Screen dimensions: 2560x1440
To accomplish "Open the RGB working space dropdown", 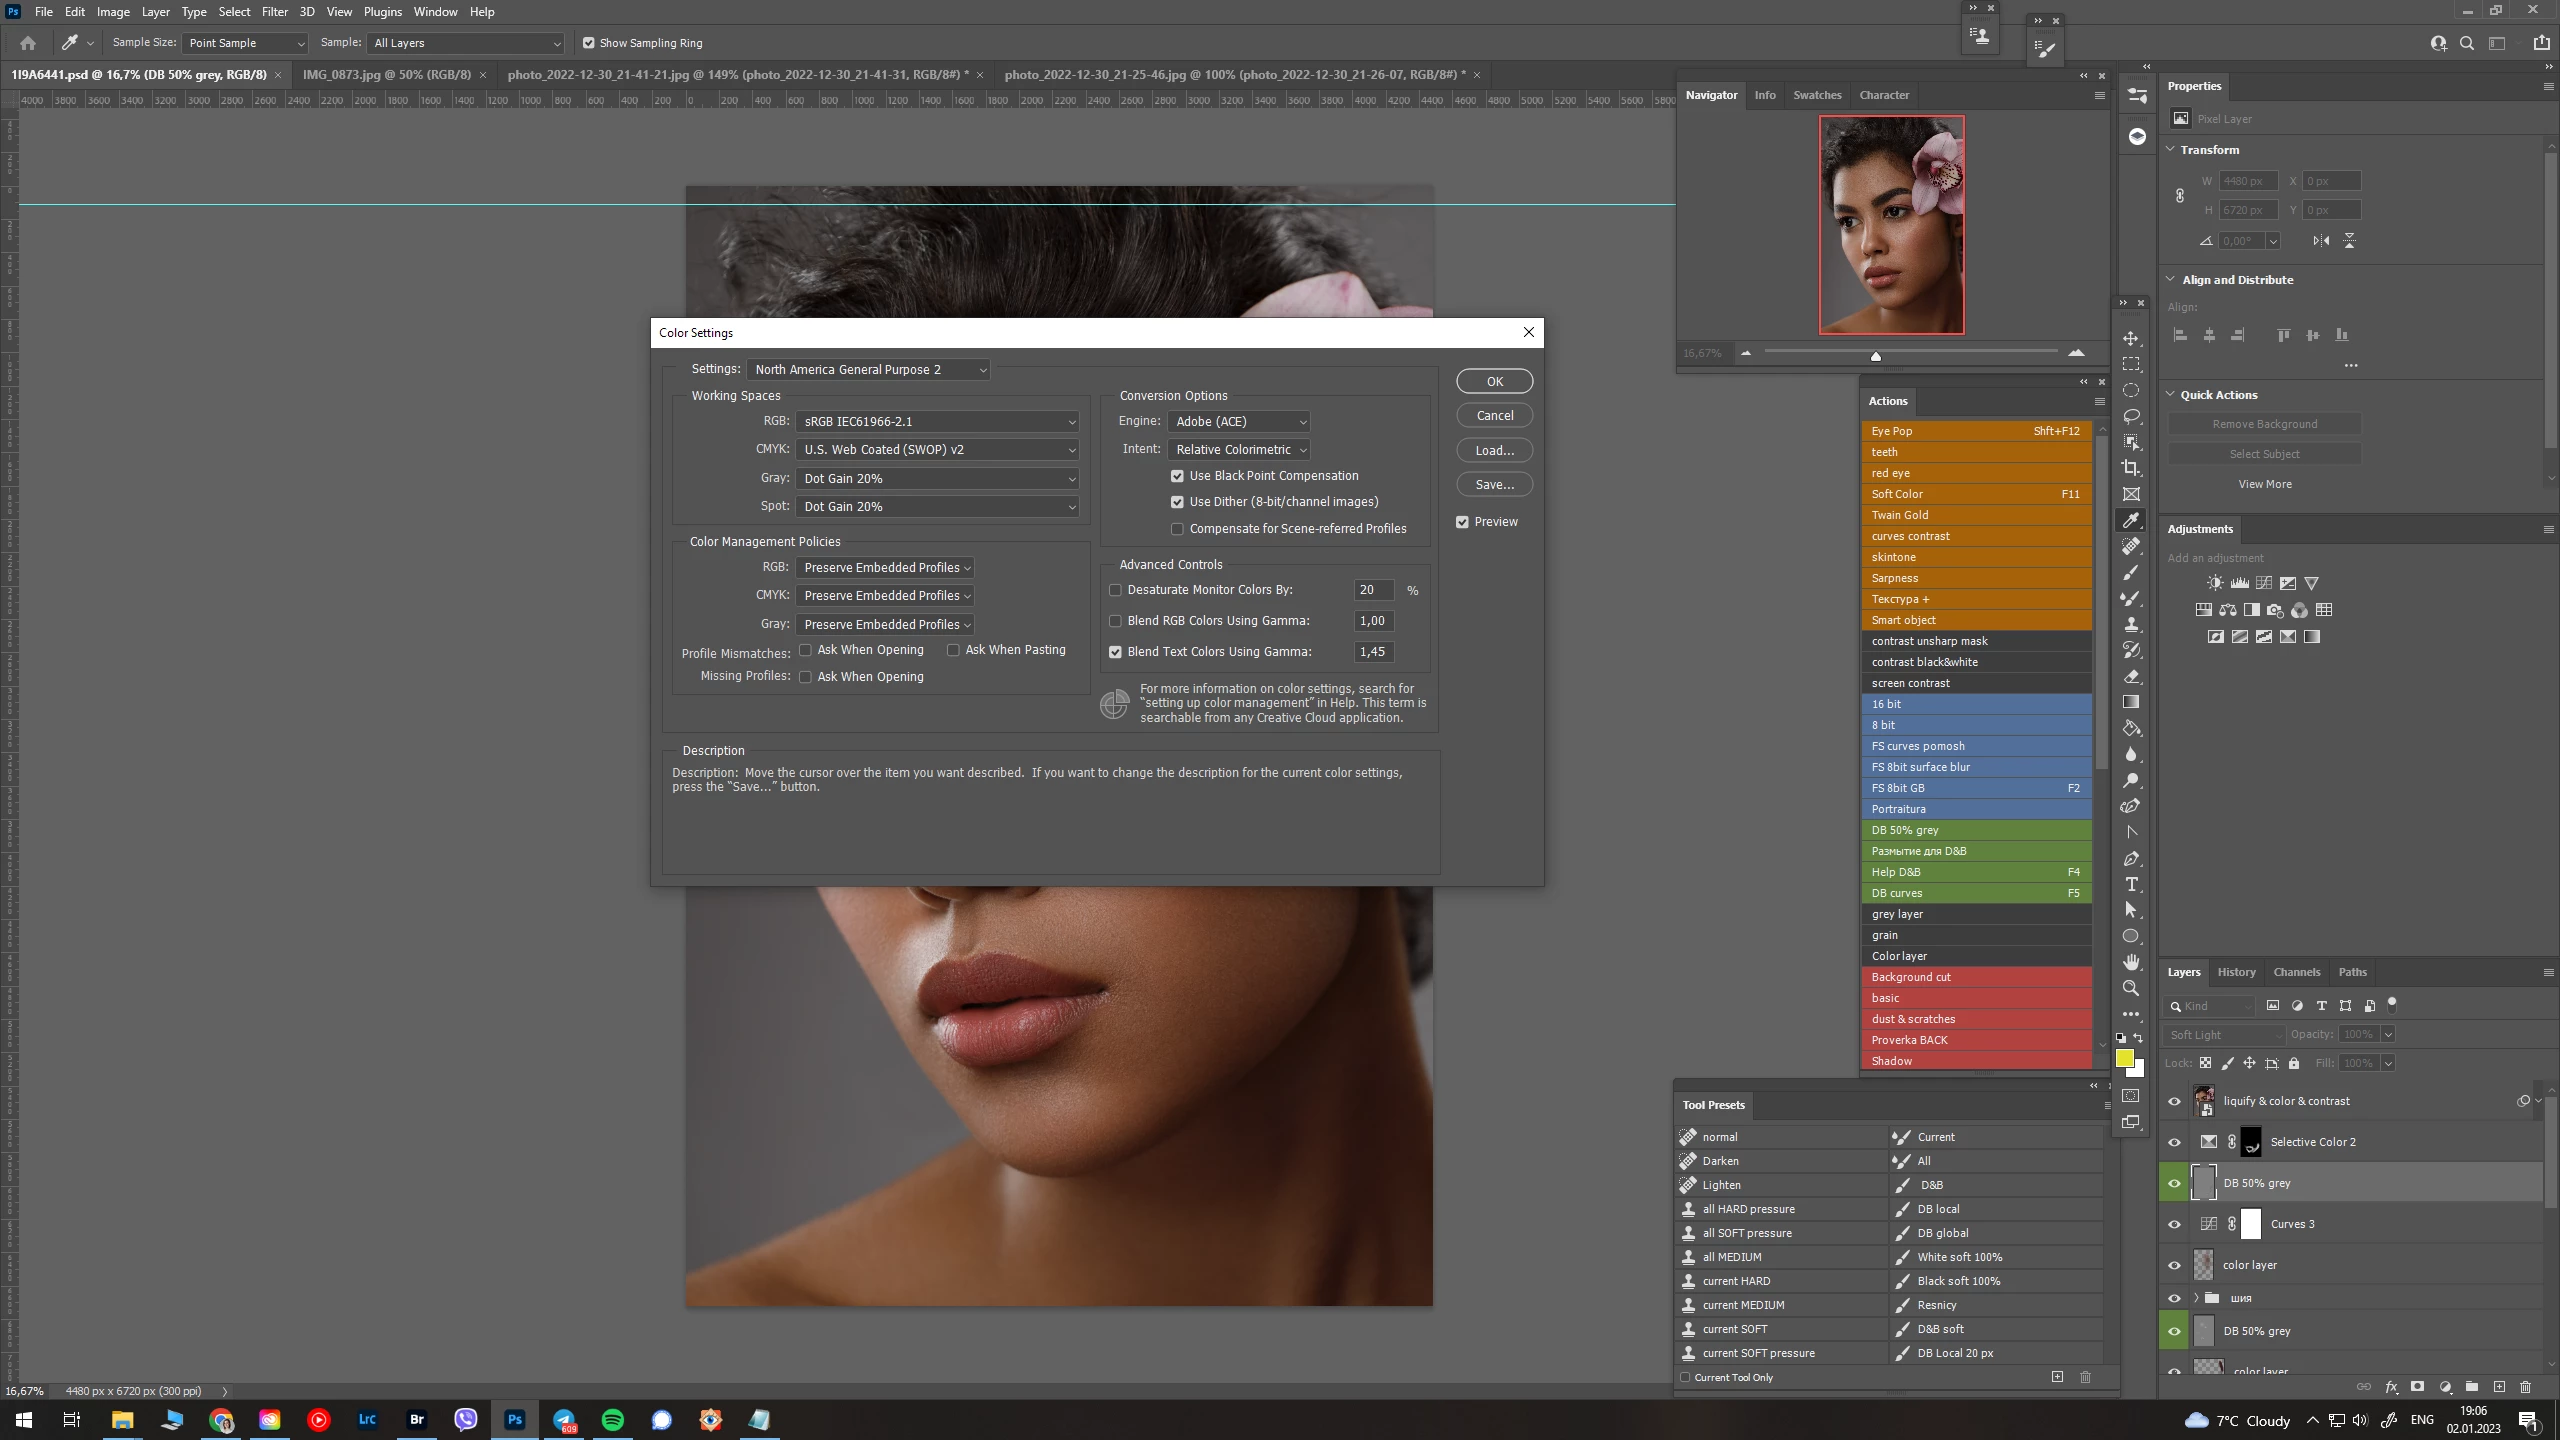I will 937,422.
